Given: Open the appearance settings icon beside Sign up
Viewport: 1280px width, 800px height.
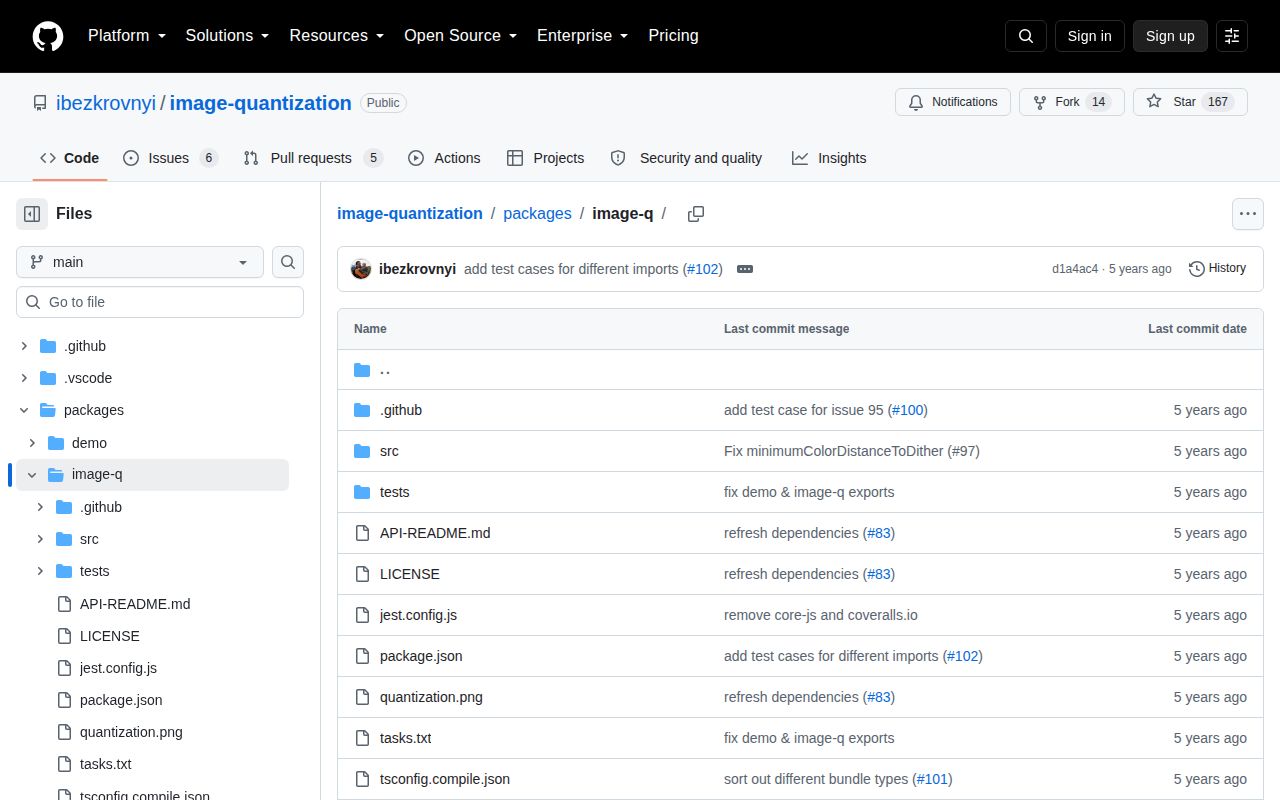Looking at the screenshot, I should point(1232,36).
